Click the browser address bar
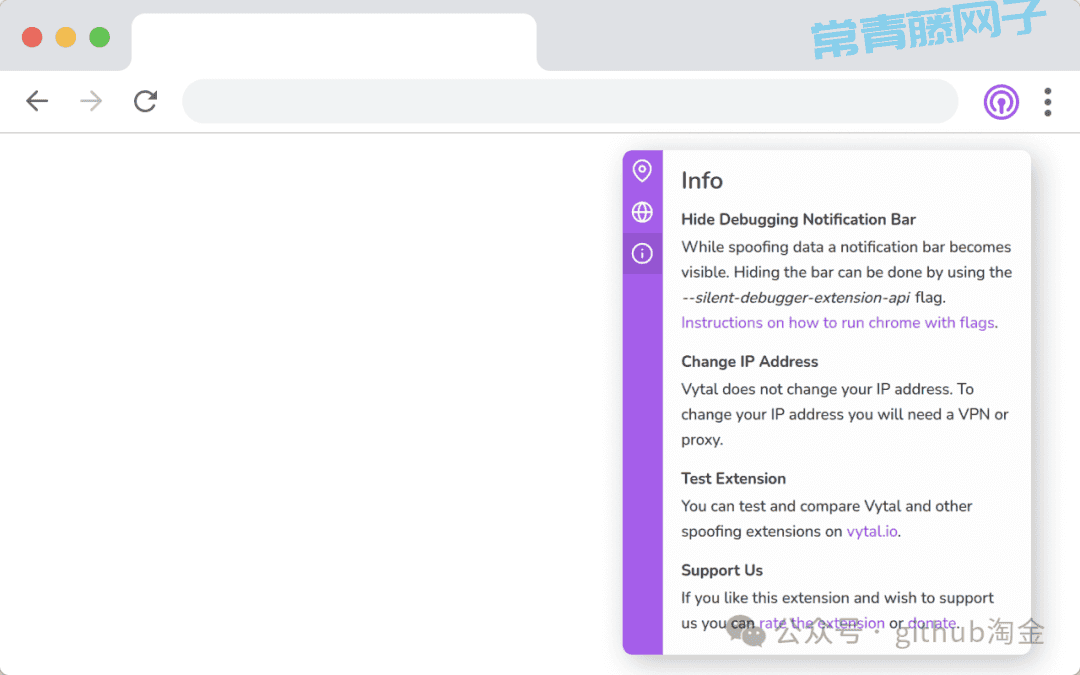 tap(570, 101)
